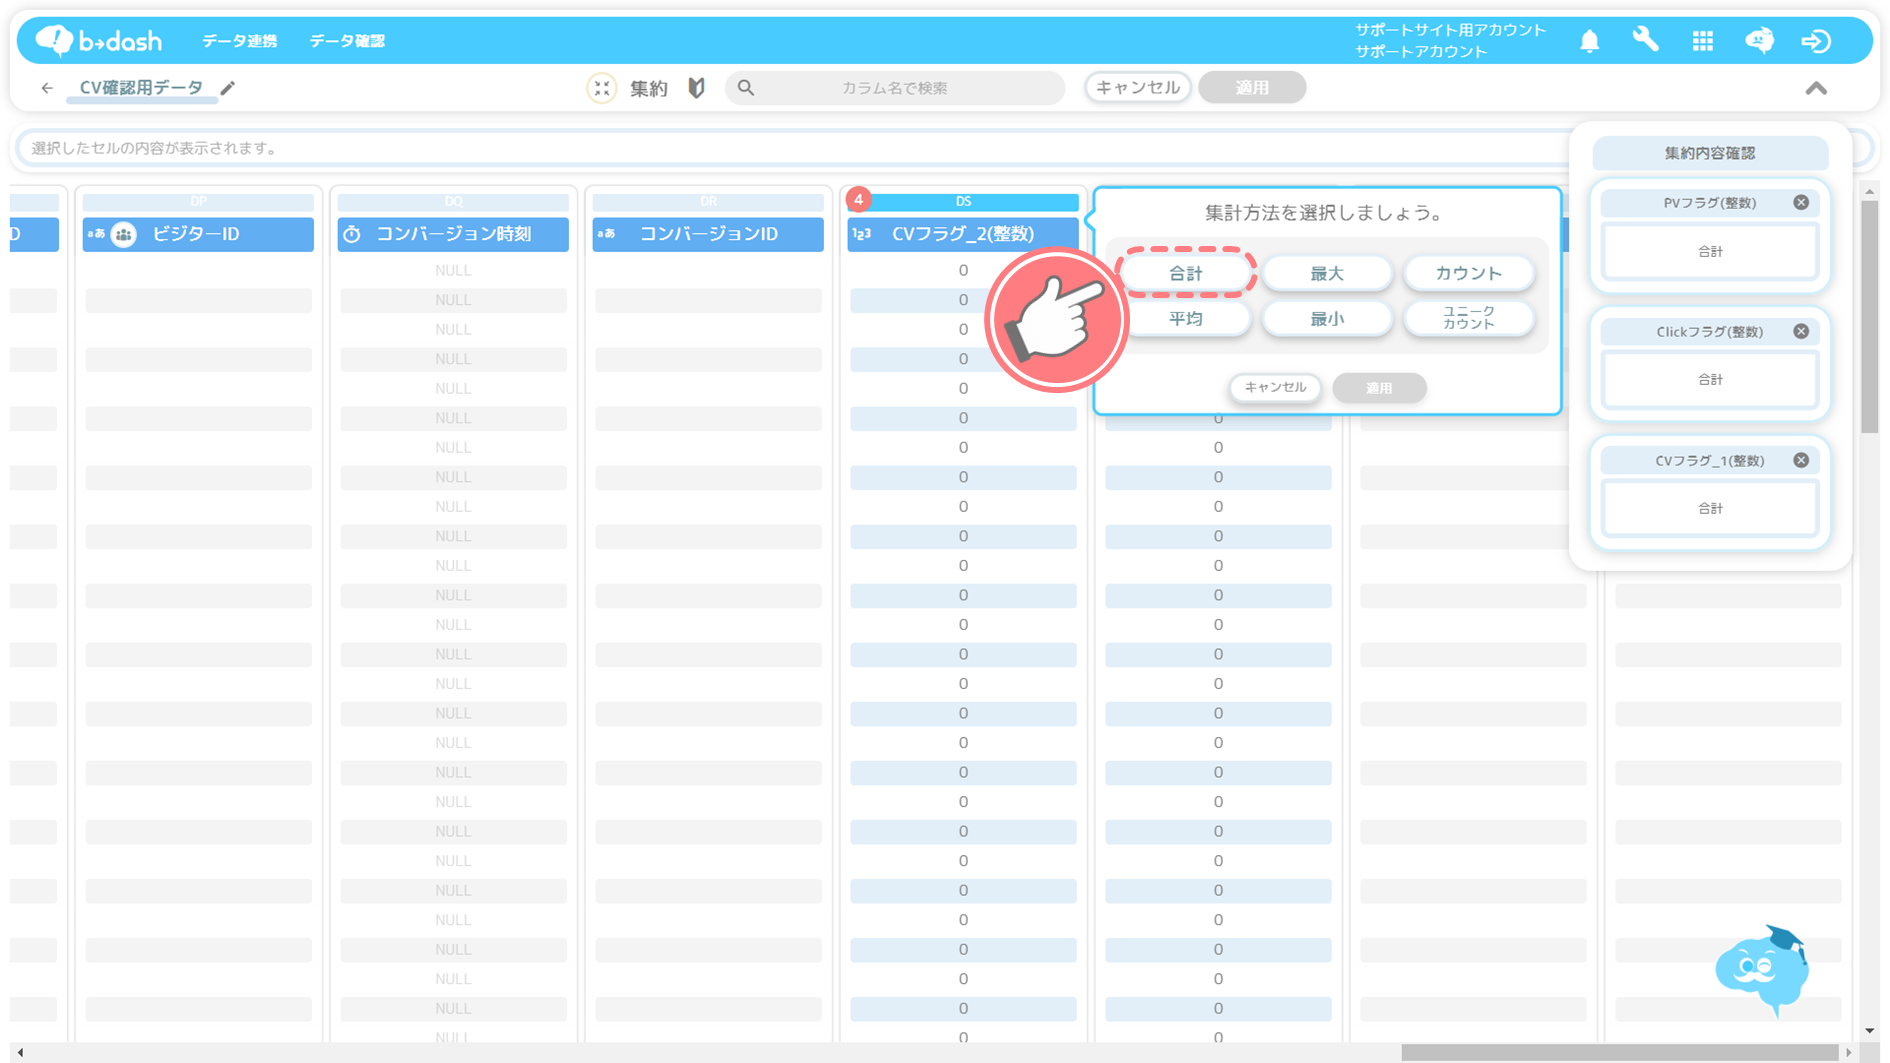This screenshot has width=1890, height=1063.
Task: Click the 123 type icon in CVフラグ_2 header
Action: click(862, 234)
